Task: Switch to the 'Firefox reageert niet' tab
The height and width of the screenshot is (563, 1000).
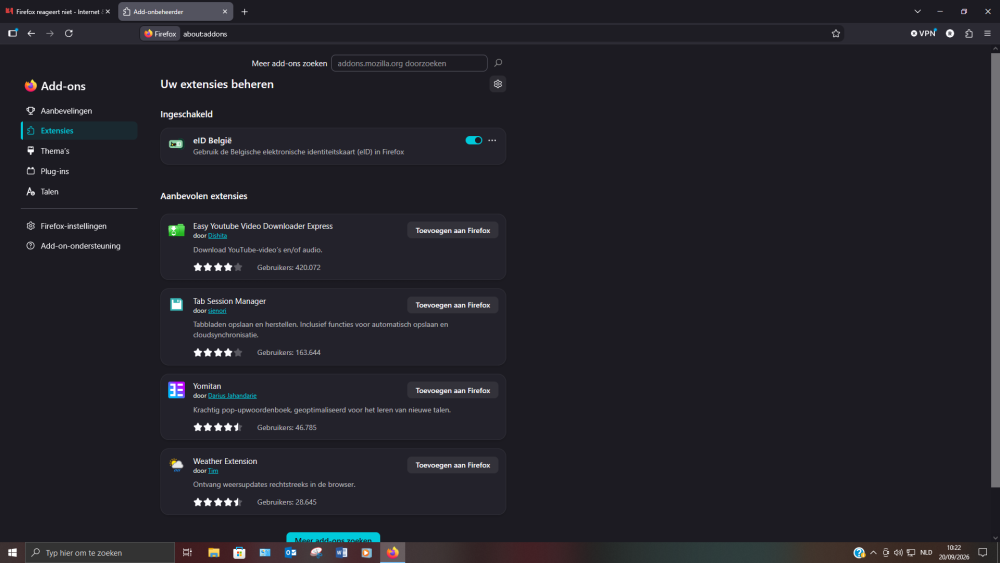Action: point(57,11)
